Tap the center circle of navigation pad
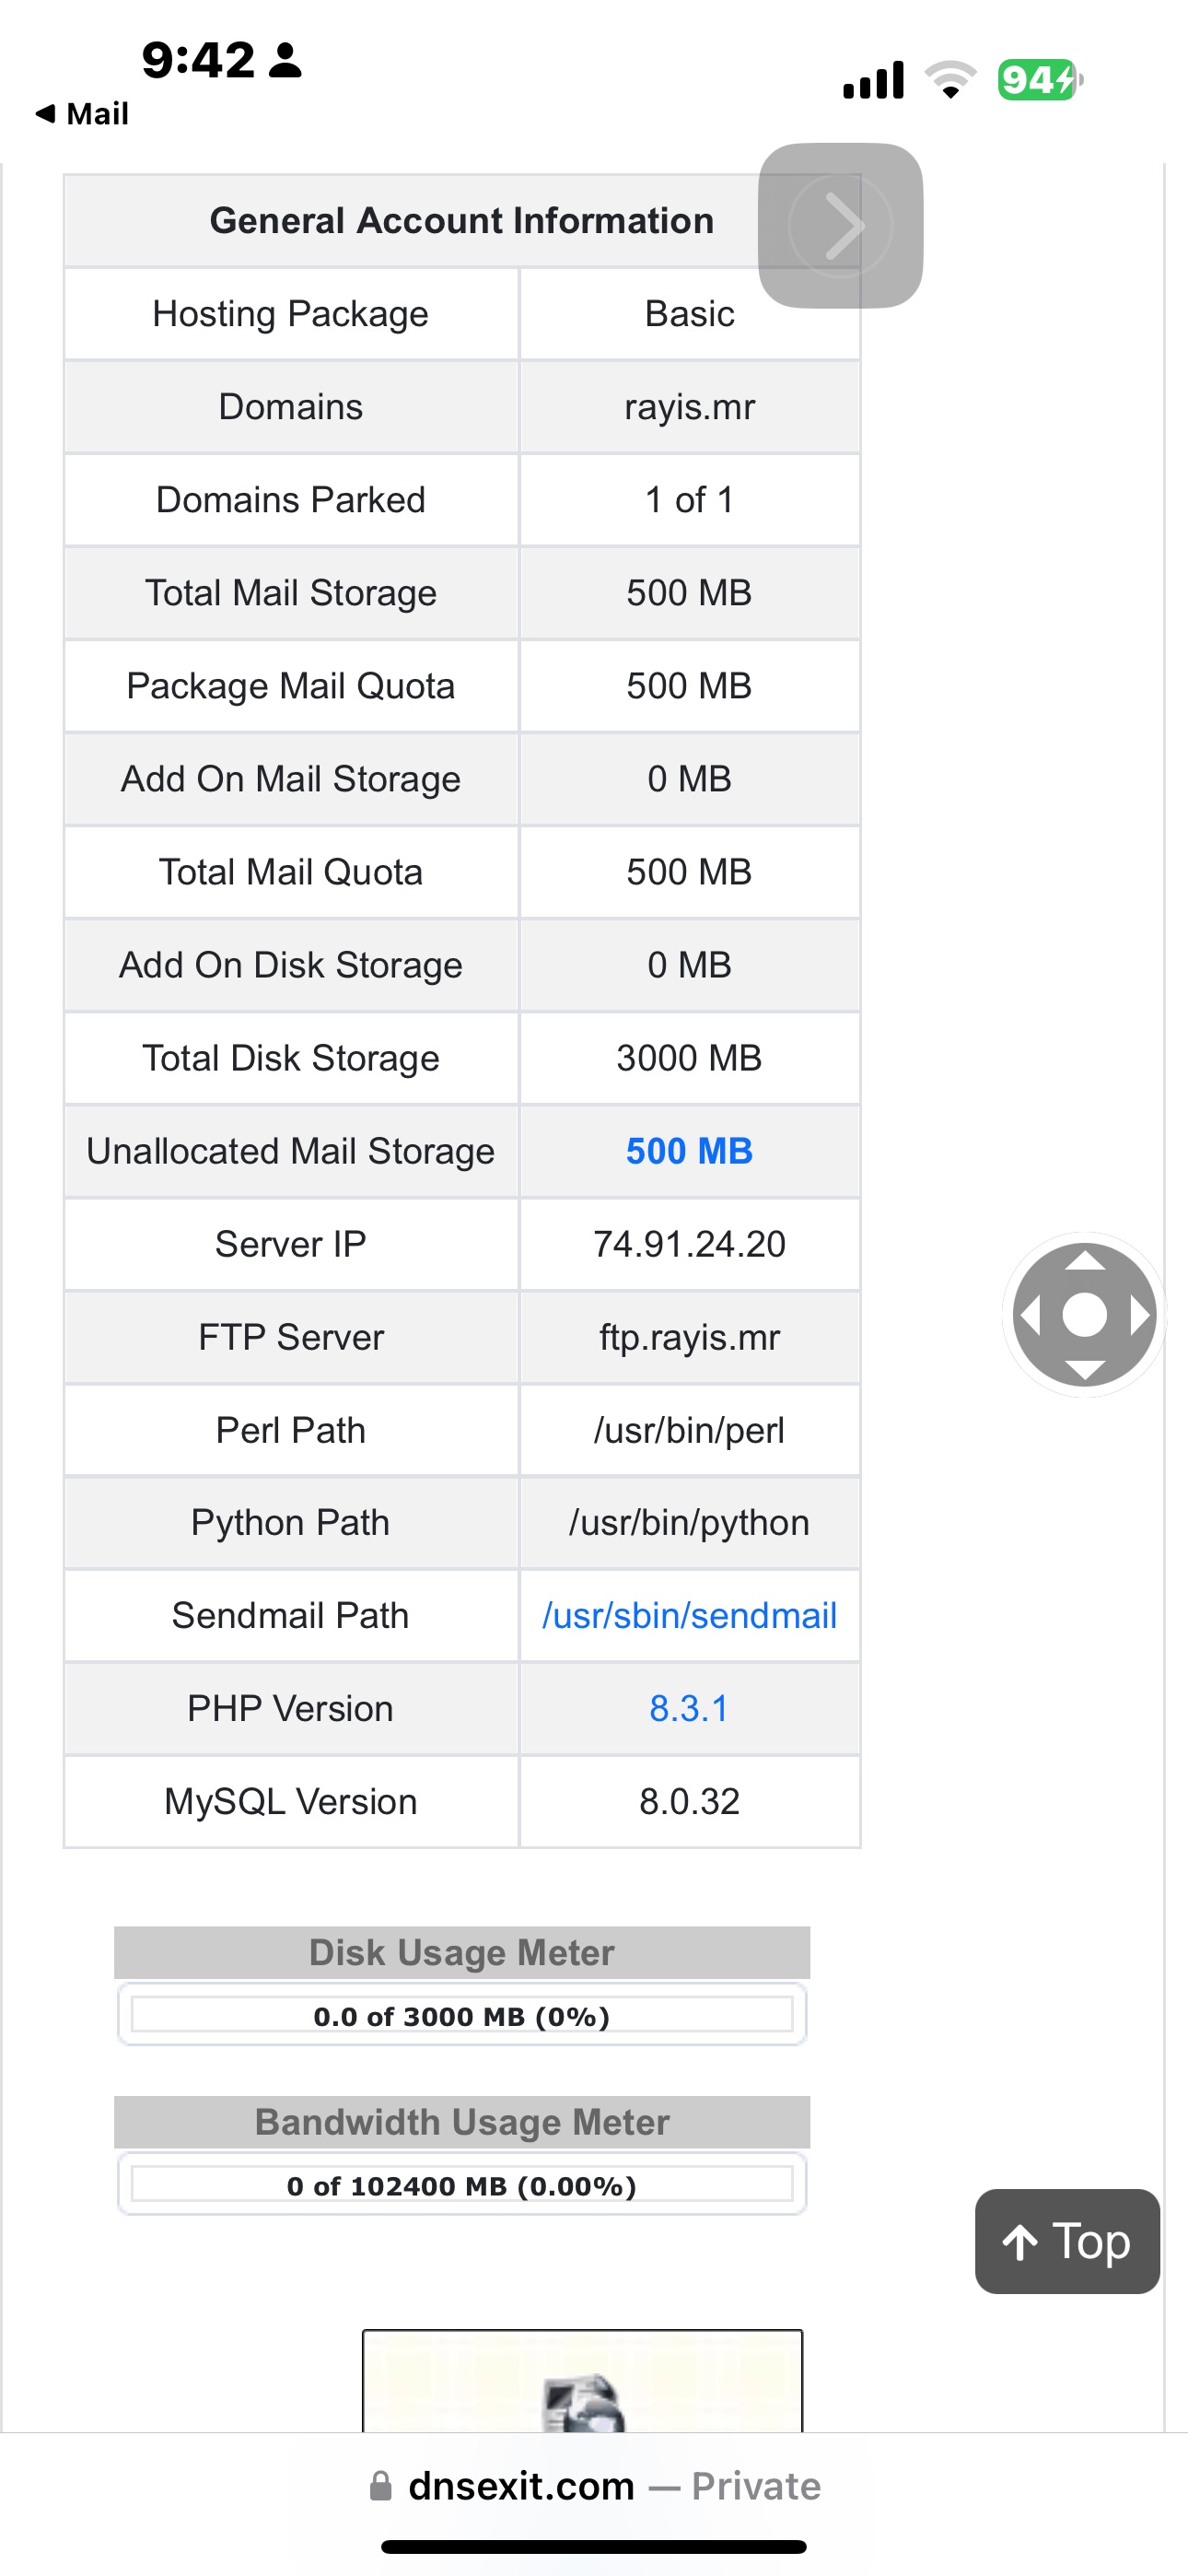 [1084, 1314]
